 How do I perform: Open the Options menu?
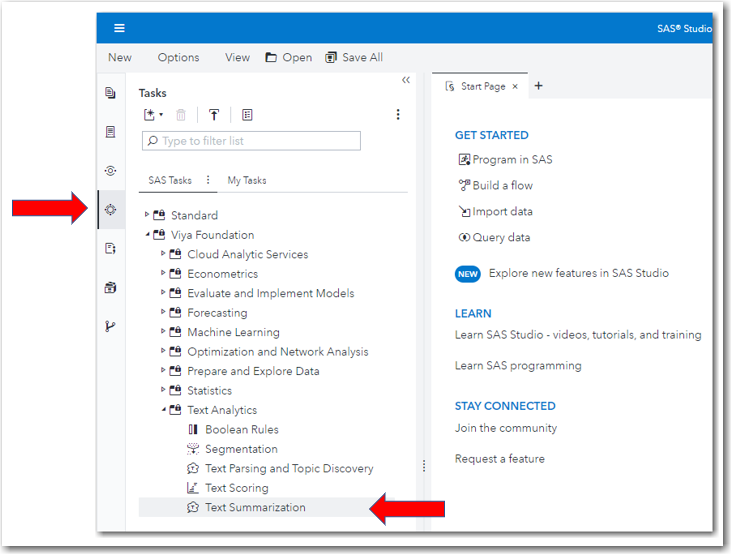tap(178, 57)
